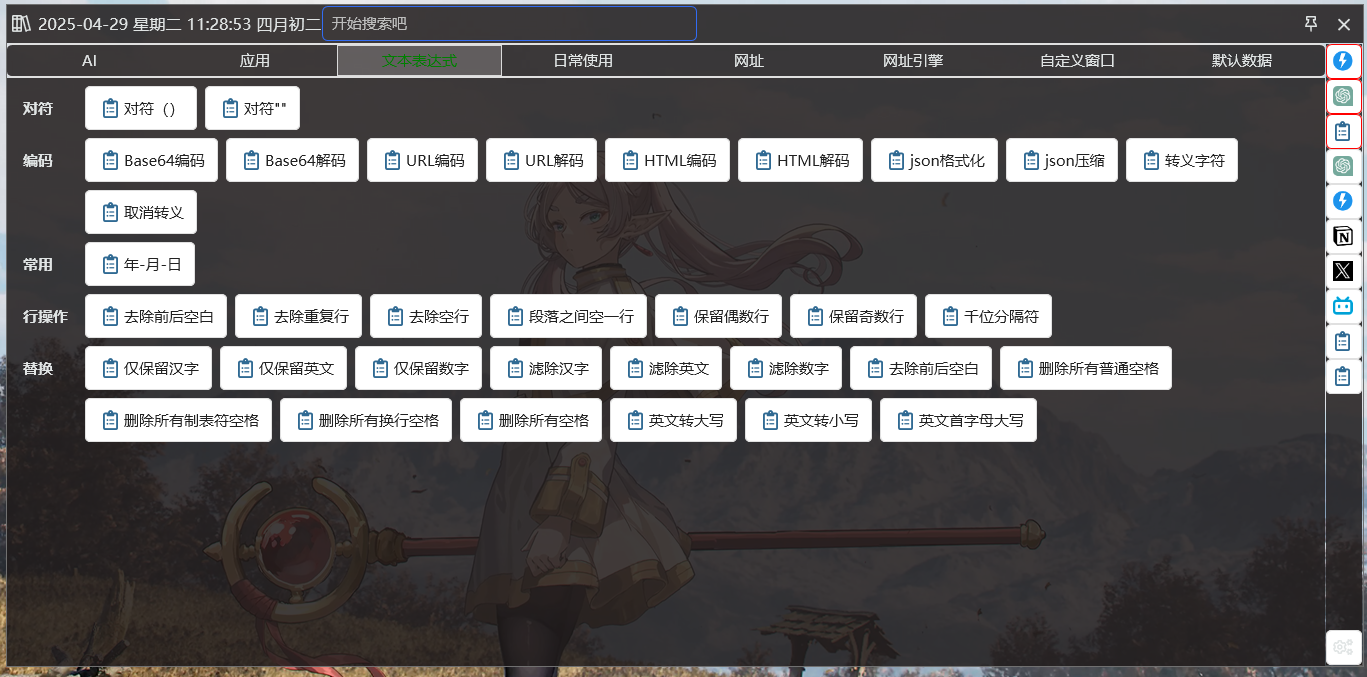Click the 转义字符 button
This screenshot has width=1367, height=677.
click(x=1182, y=160)
